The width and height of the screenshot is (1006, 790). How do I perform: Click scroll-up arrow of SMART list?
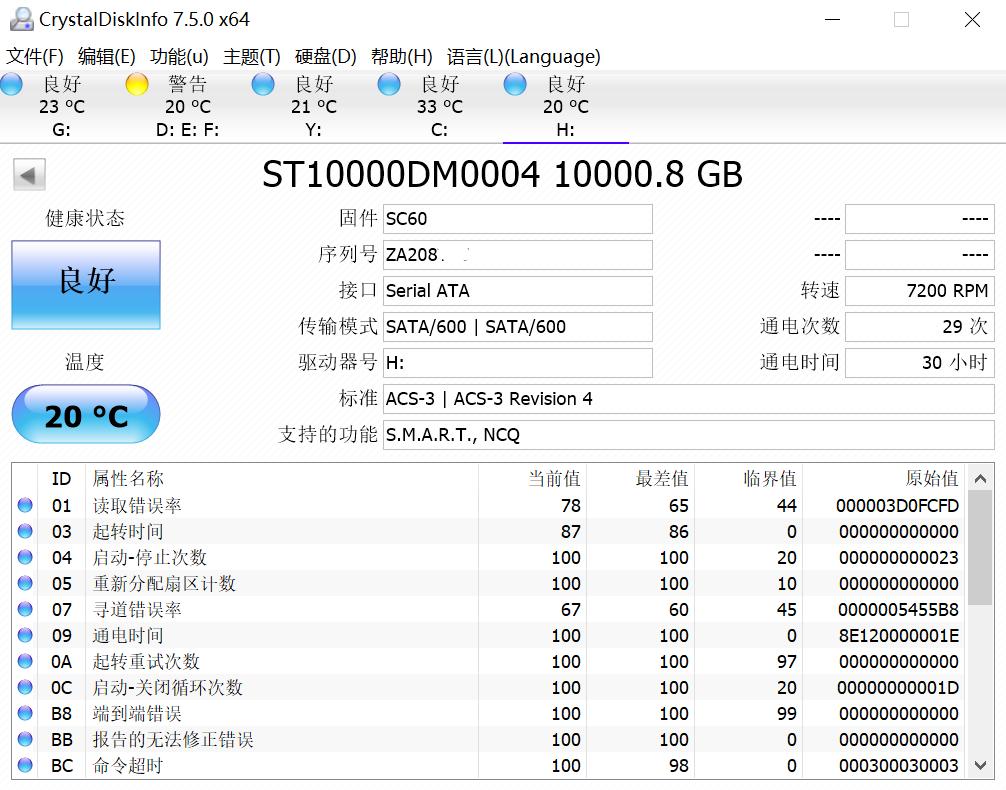[980, 479]
